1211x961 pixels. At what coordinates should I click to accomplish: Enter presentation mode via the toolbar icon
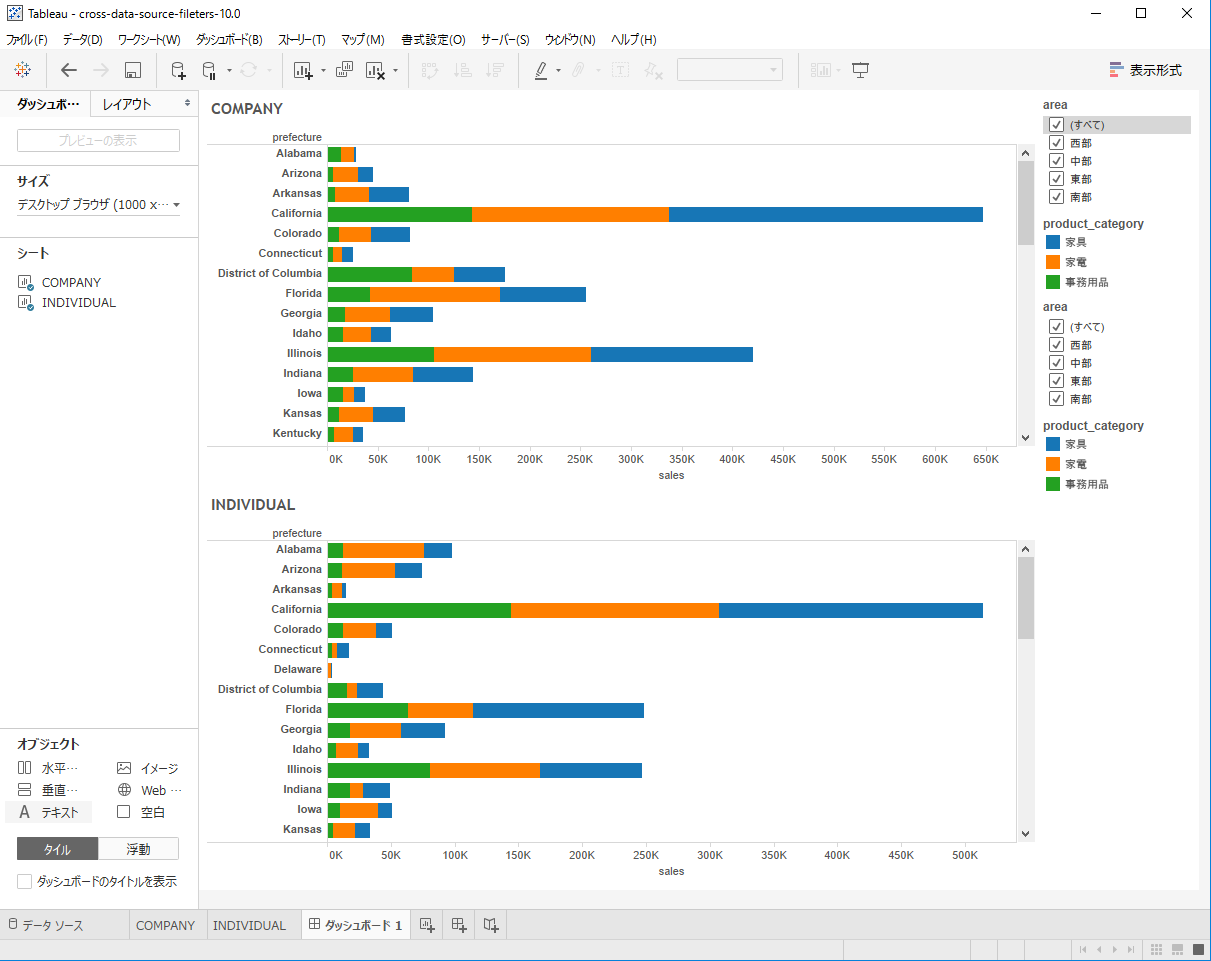pos(860,70)
